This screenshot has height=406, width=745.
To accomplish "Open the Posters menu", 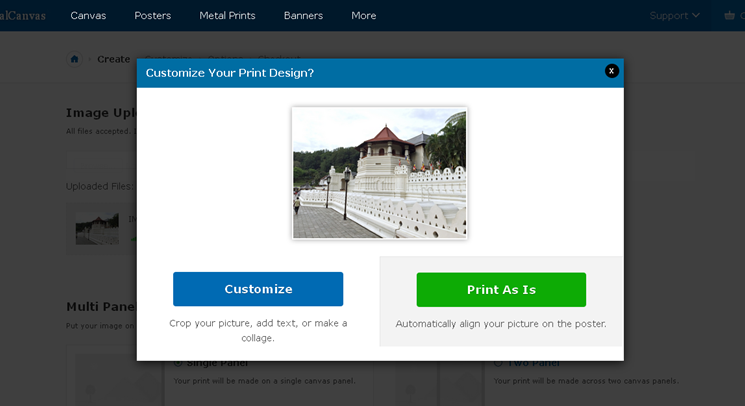I will (x=153, y=16).
